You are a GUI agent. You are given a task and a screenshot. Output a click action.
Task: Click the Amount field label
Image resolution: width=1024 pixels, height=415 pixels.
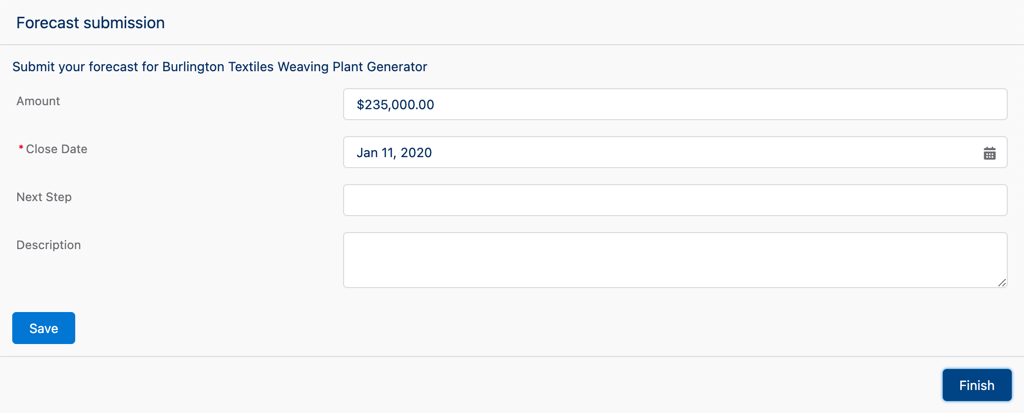(x=38, y=101)
